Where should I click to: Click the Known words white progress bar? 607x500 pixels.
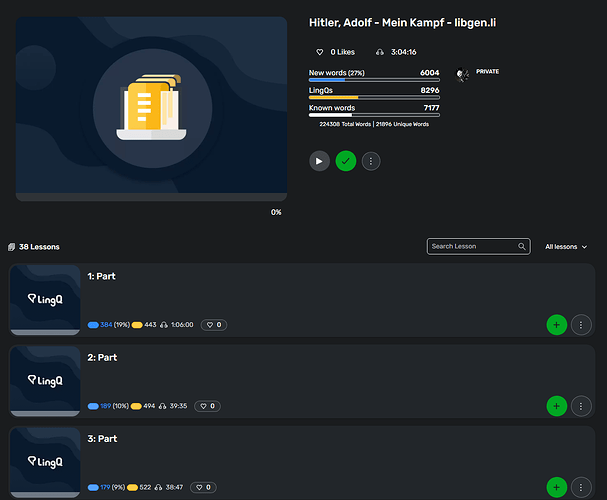(x=374, y=115)
